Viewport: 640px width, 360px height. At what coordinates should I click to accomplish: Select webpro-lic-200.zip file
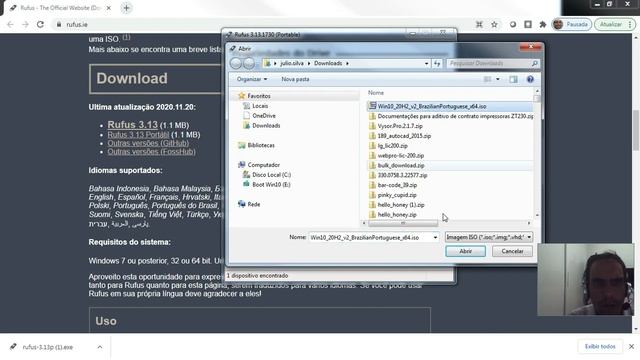[400, 156]
